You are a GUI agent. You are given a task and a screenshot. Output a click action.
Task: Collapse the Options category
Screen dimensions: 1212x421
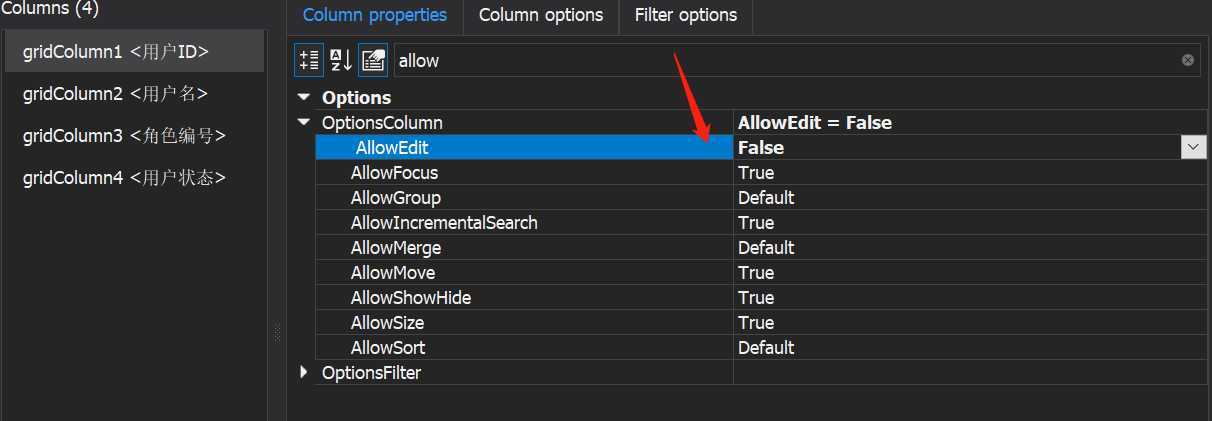(x=304, y=97)
